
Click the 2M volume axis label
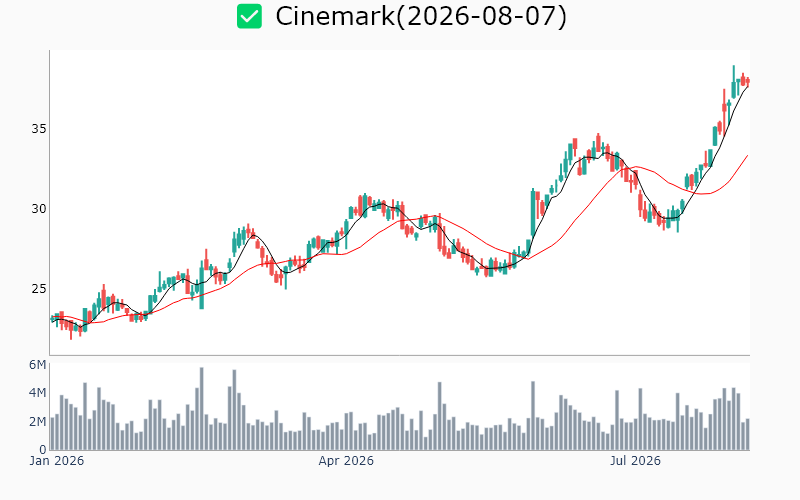pos(37,421)
